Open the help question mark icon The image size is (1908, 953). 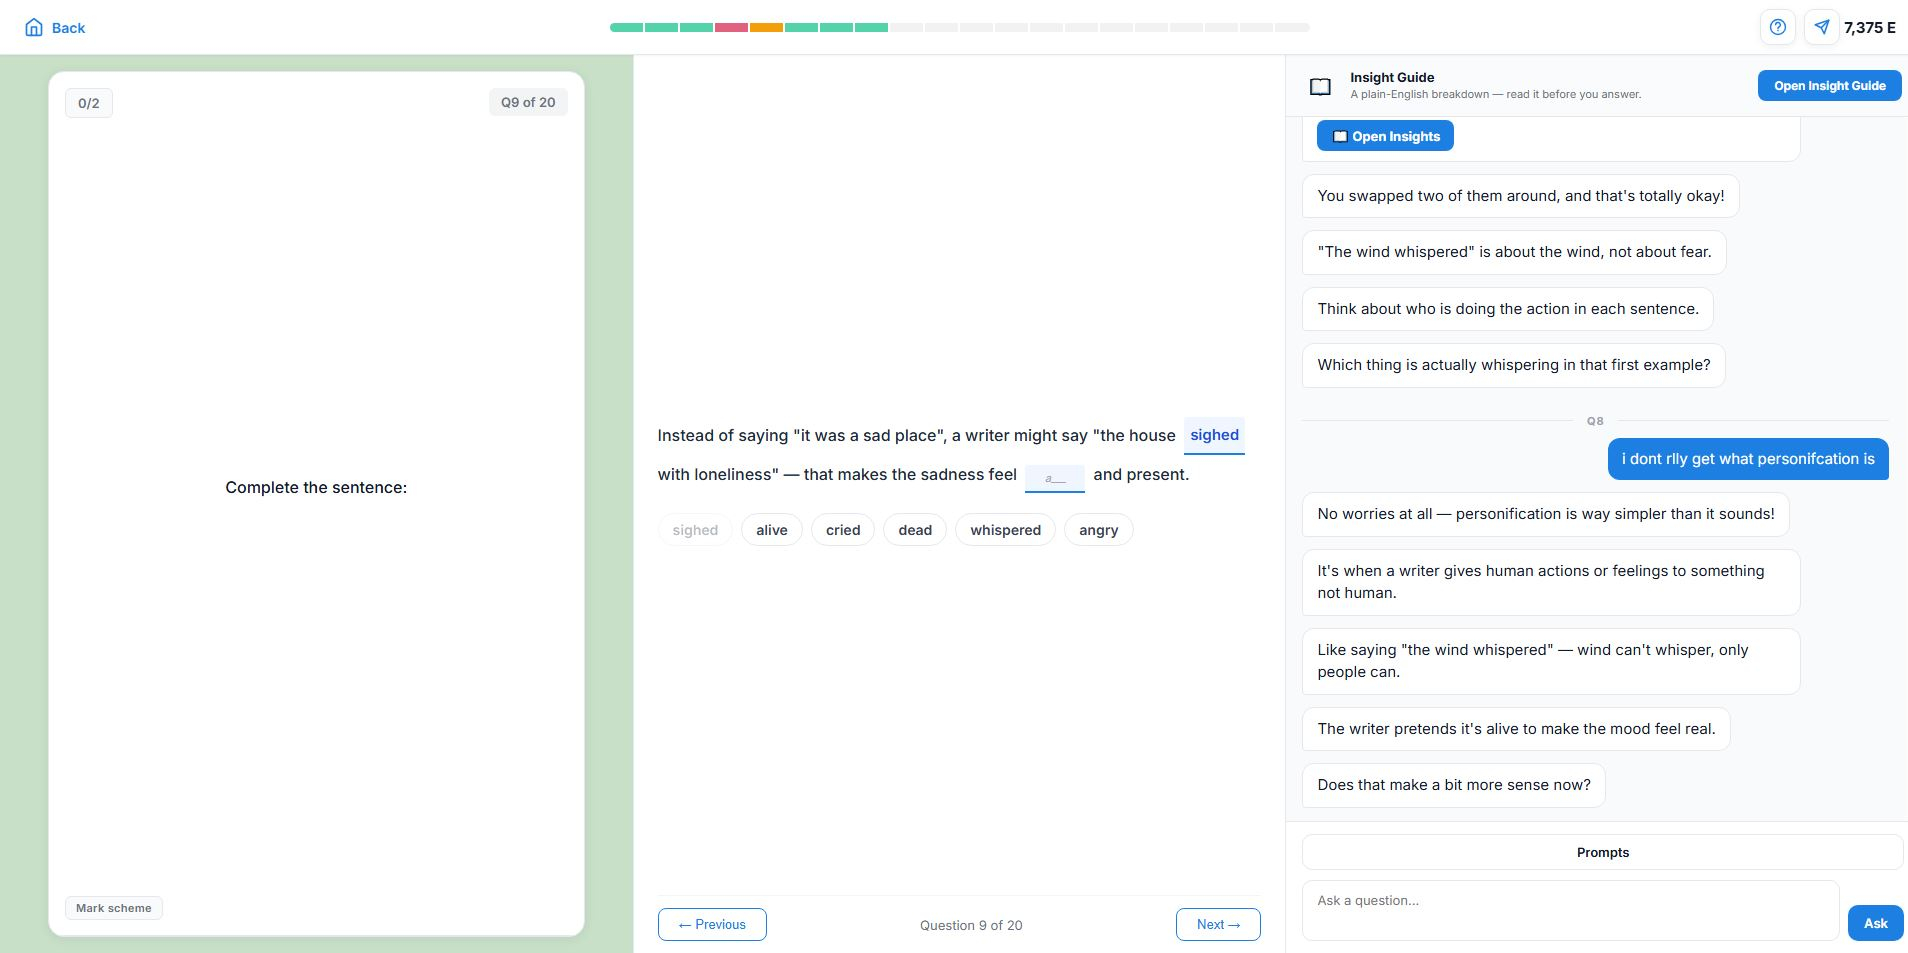[1777, 27]
